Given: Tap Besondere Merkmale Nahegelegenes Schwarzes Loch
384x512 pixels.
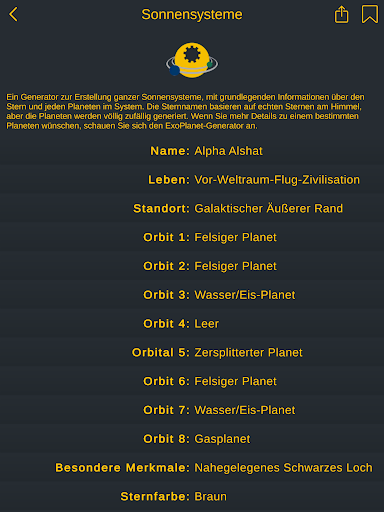Looking at the screenshot, I should pyautogui.click(x=192, y=467).
